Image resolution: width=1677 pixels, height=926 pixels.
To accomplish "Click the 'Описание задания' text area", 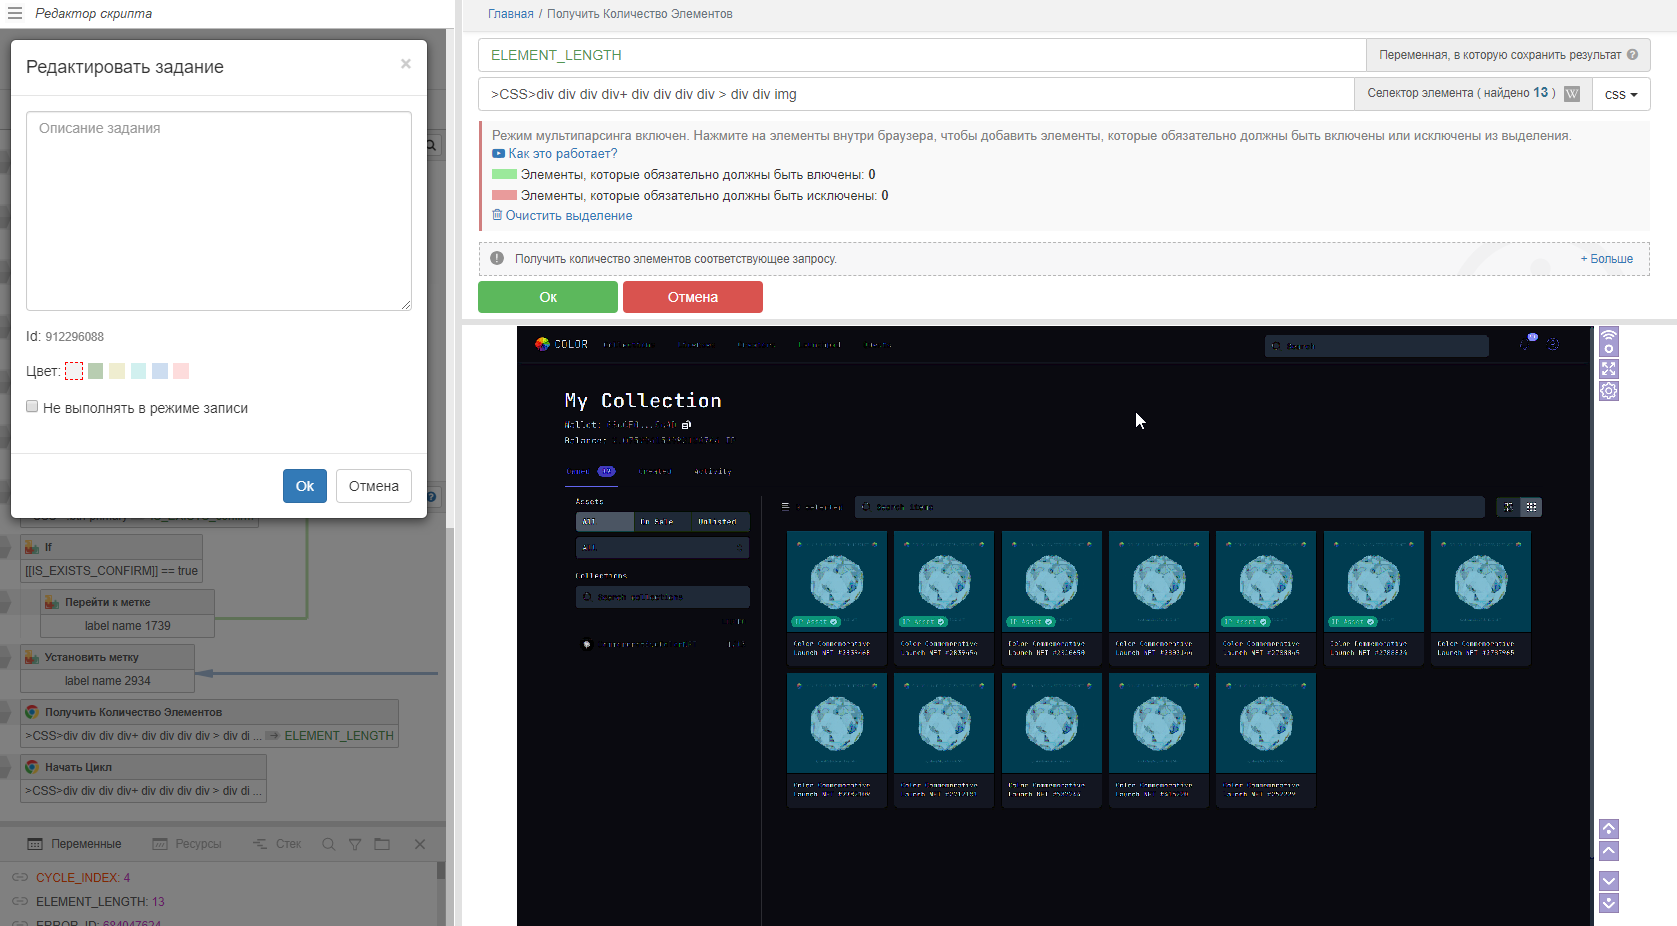I will coord(218,210).
